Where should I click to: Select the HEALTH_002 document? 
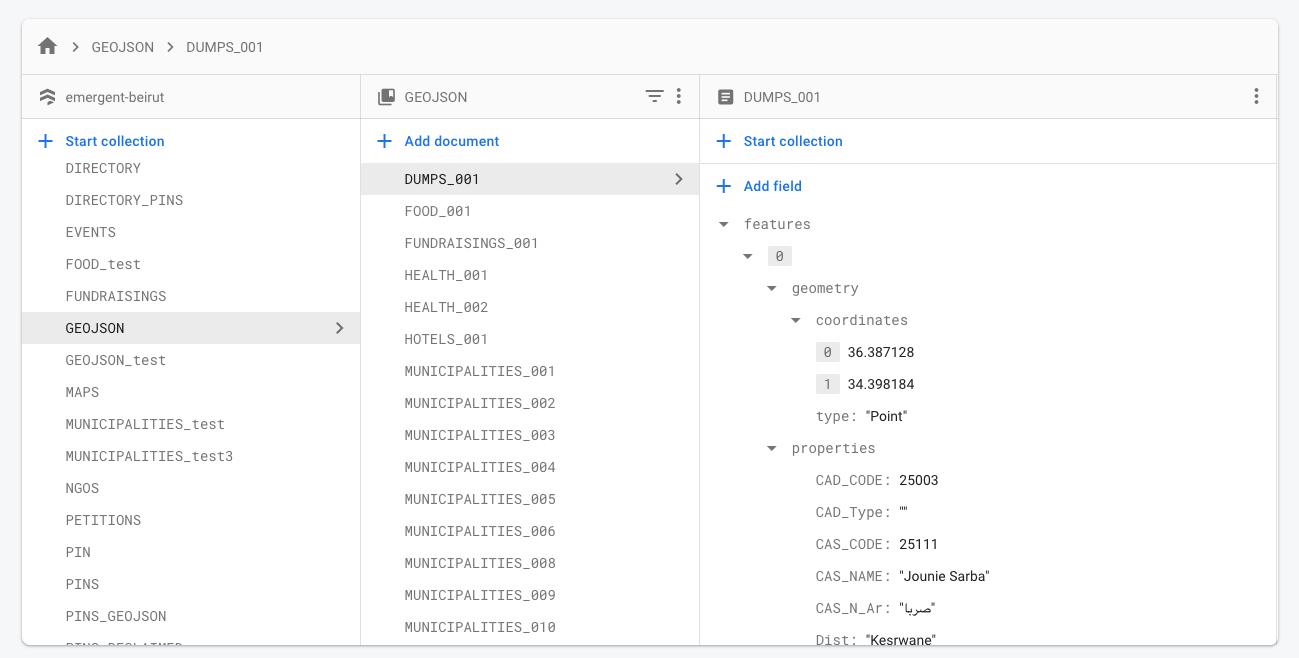click(x=446, y=307)
